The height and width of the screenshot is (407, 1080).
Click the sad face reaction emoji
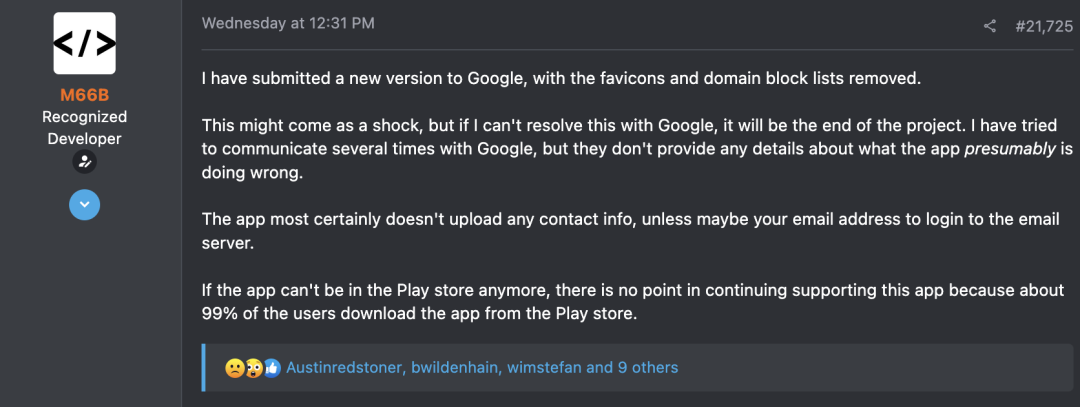click(x=234, y=368)
